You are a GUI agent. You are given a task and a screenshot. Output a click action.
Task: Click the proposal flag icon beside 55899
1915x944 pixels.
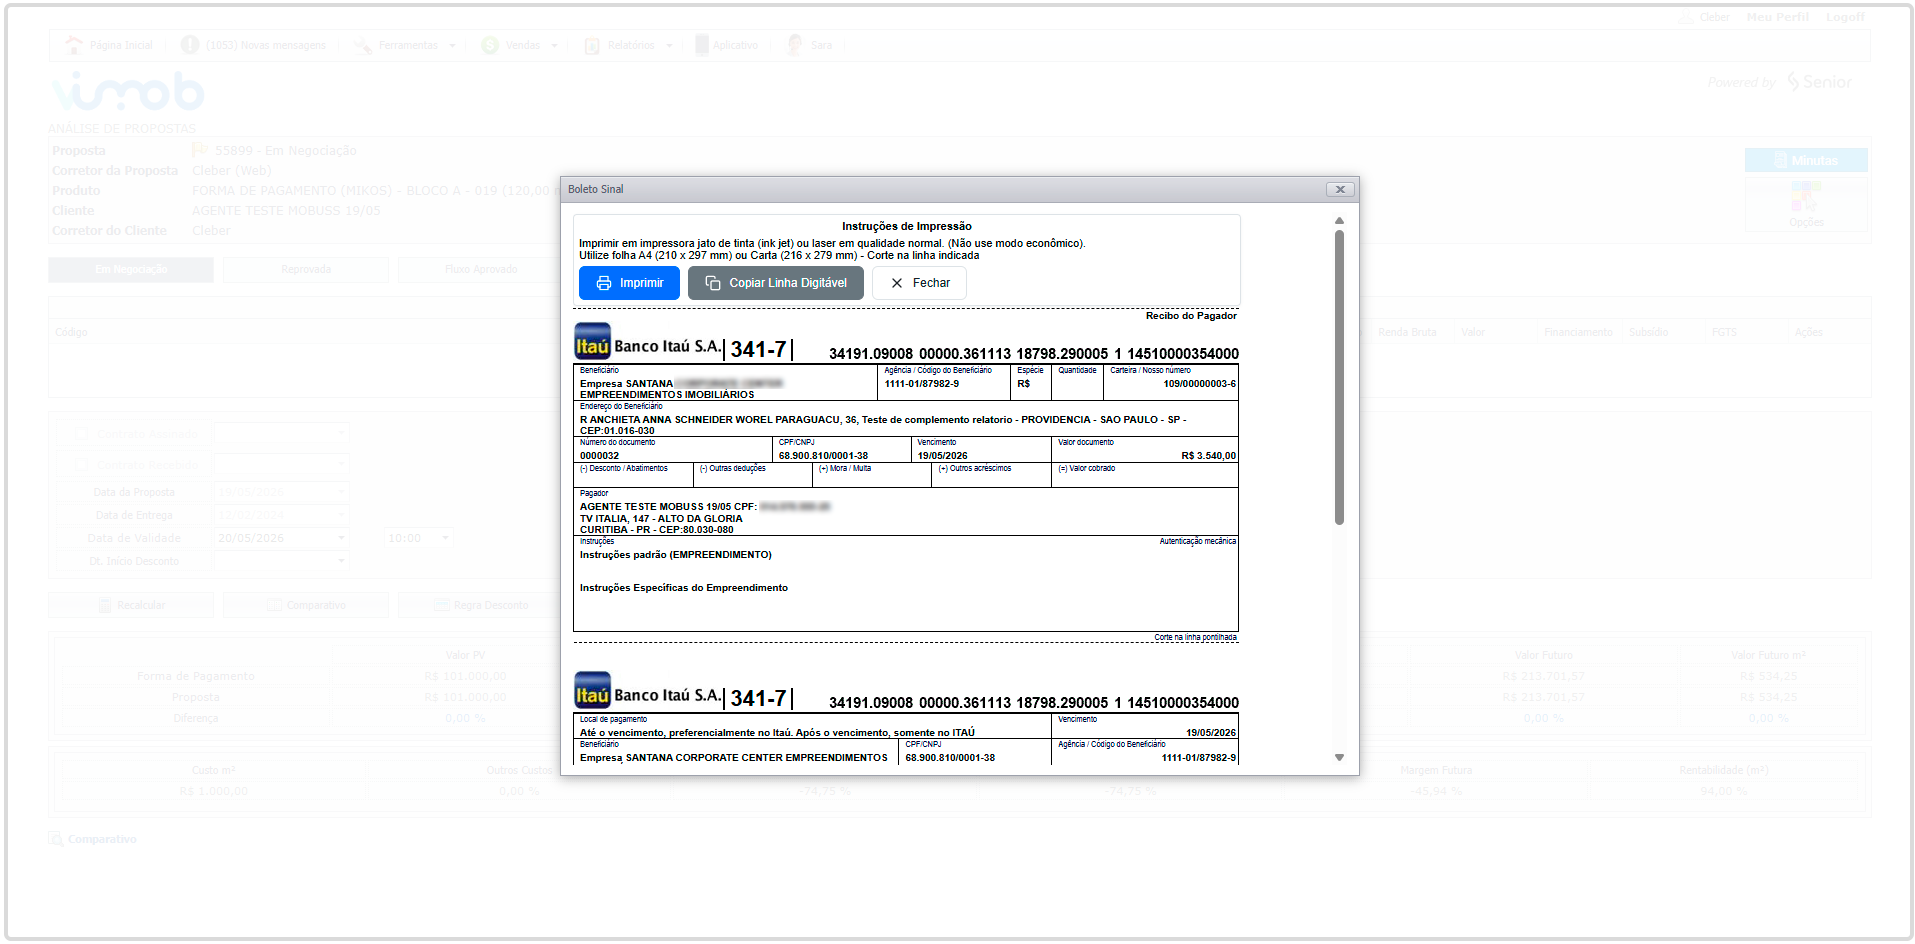coord(199,150)
